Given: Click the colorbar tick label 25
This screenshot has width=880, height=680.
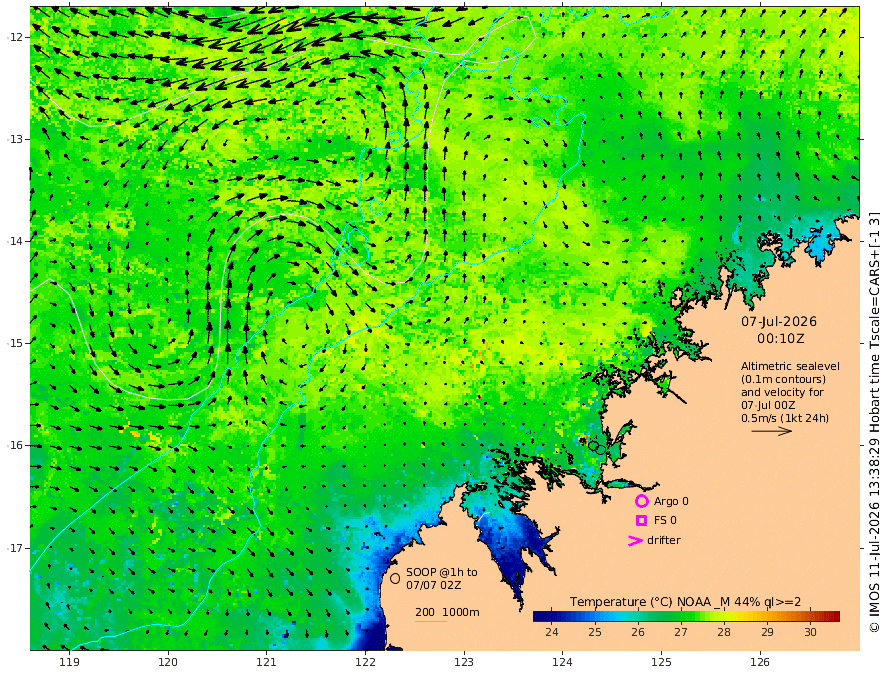Looking at the screenshot, I should pyautogui.click(x=595, y=632).
